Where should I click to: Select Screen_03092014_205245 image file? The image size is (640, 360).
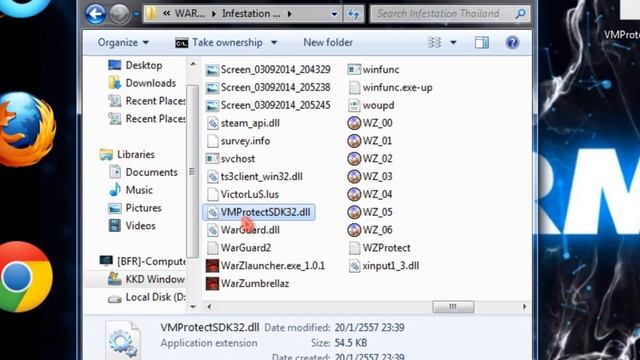click(x=268, y=105)
